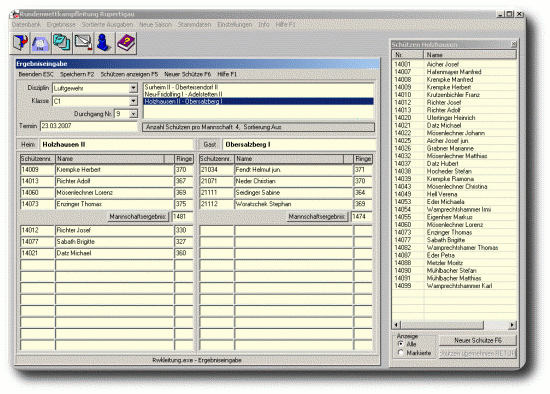Click Ringe field for Enzinger Thomas
The image size is (550, 394).
(183, 204)
